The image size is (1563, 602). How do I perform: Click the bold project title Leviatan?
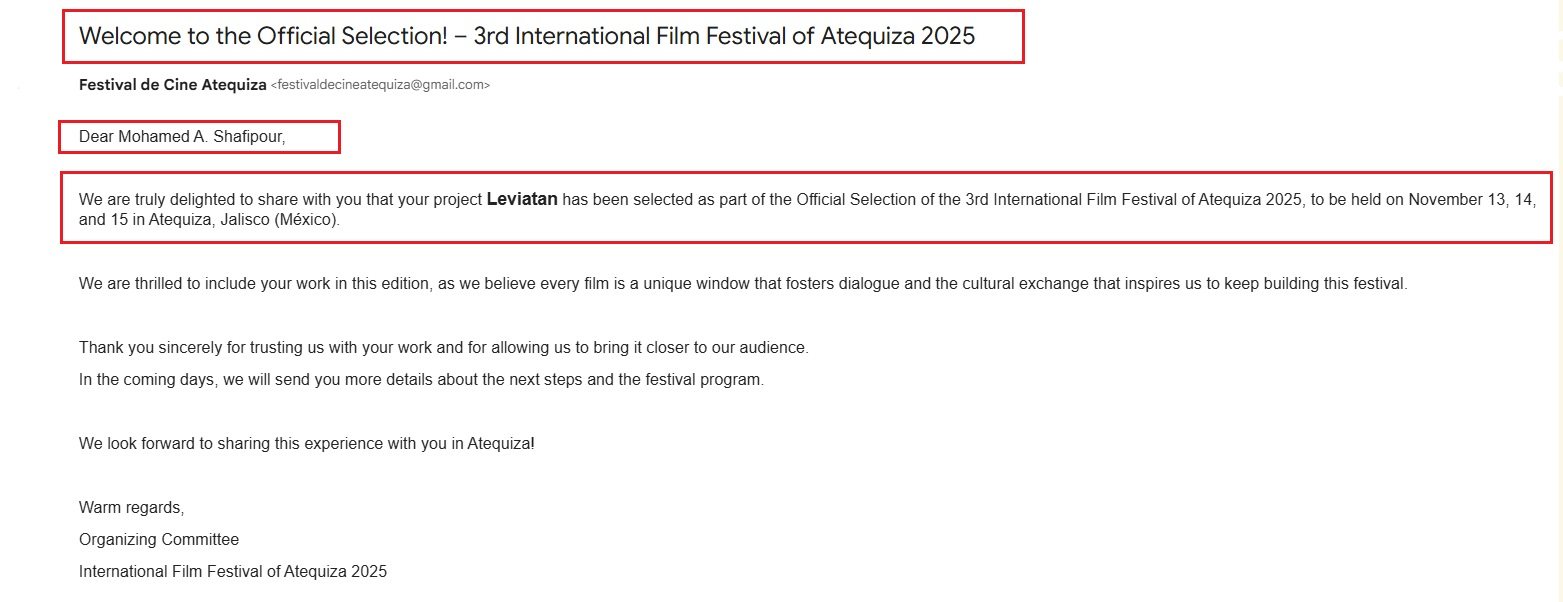[521, 199]
